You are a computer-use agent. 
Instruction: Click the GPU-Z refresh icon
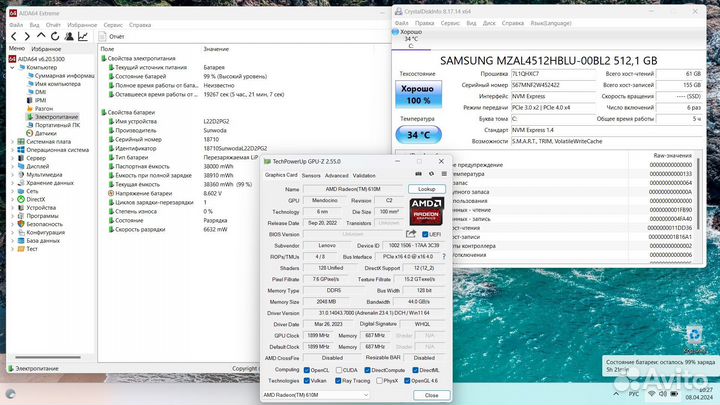431,174
